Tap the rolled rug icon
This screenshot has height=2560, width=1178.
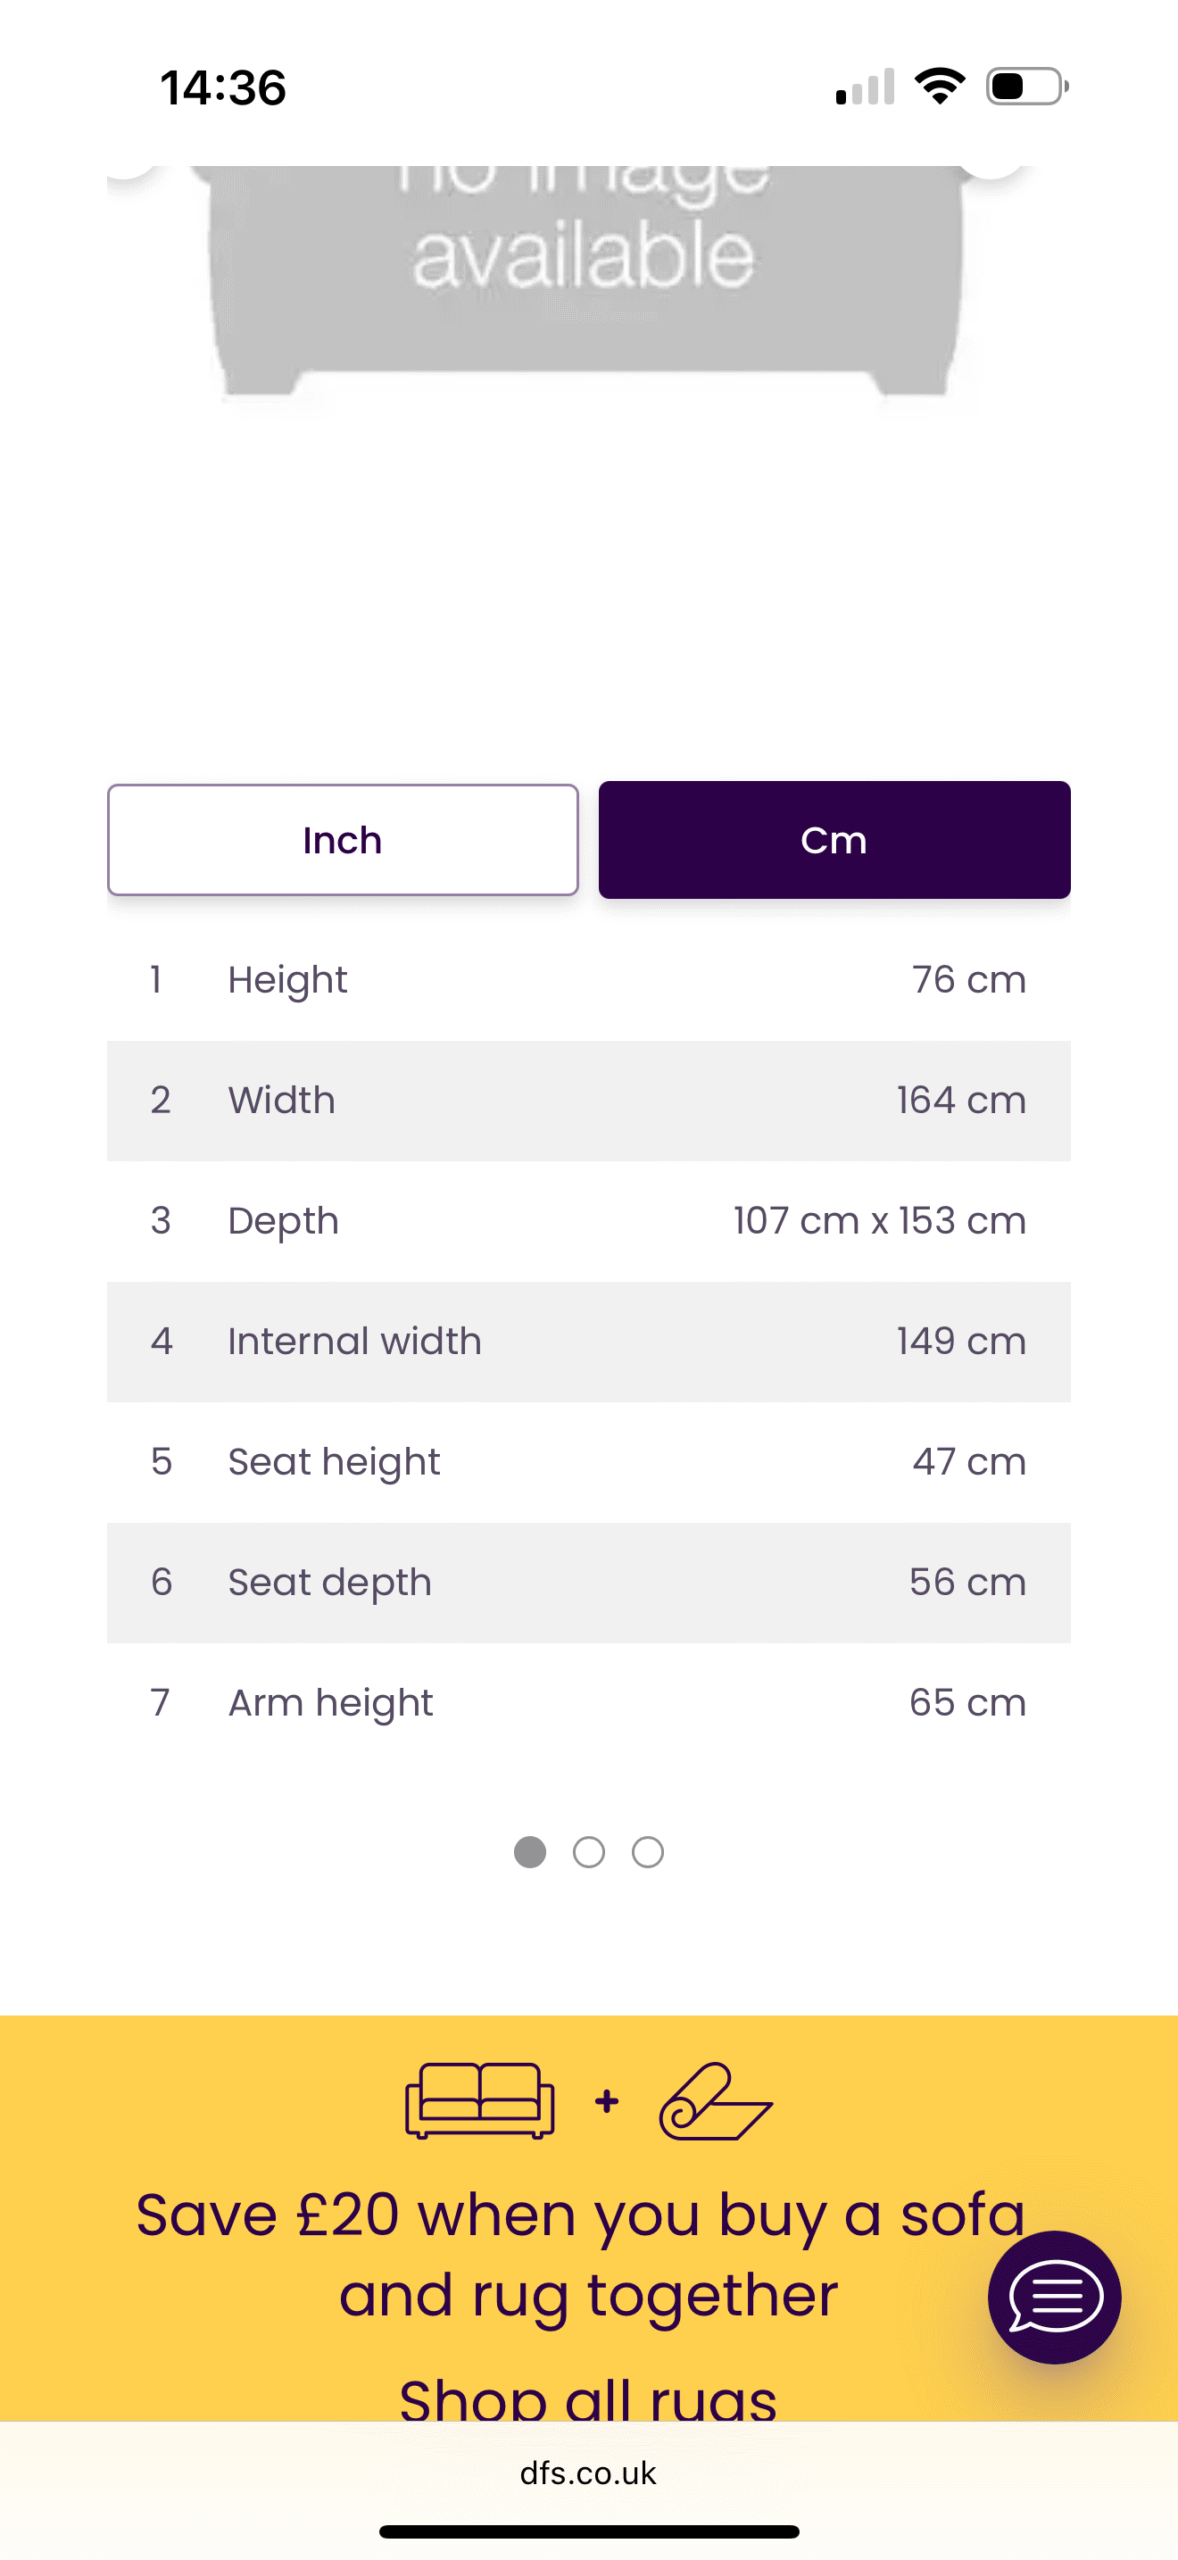(715, 2100)
